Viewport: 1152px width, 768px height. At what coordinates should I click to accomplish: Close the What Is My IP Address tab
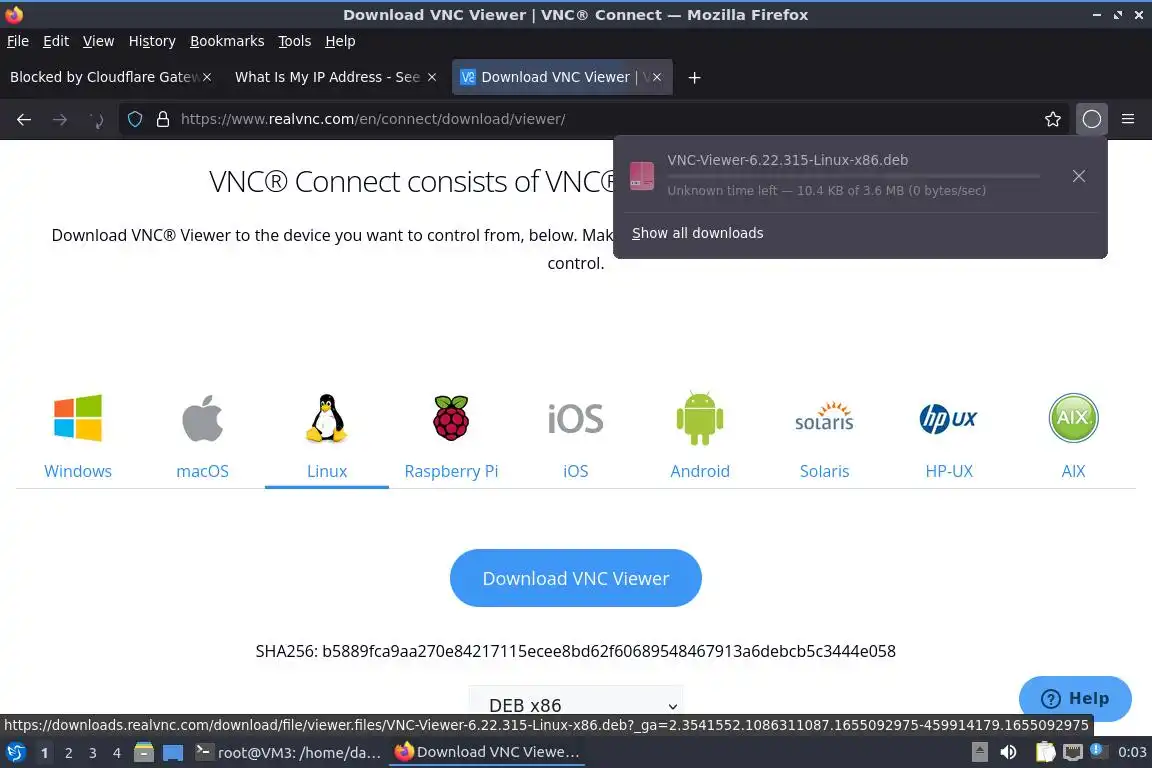432,77
